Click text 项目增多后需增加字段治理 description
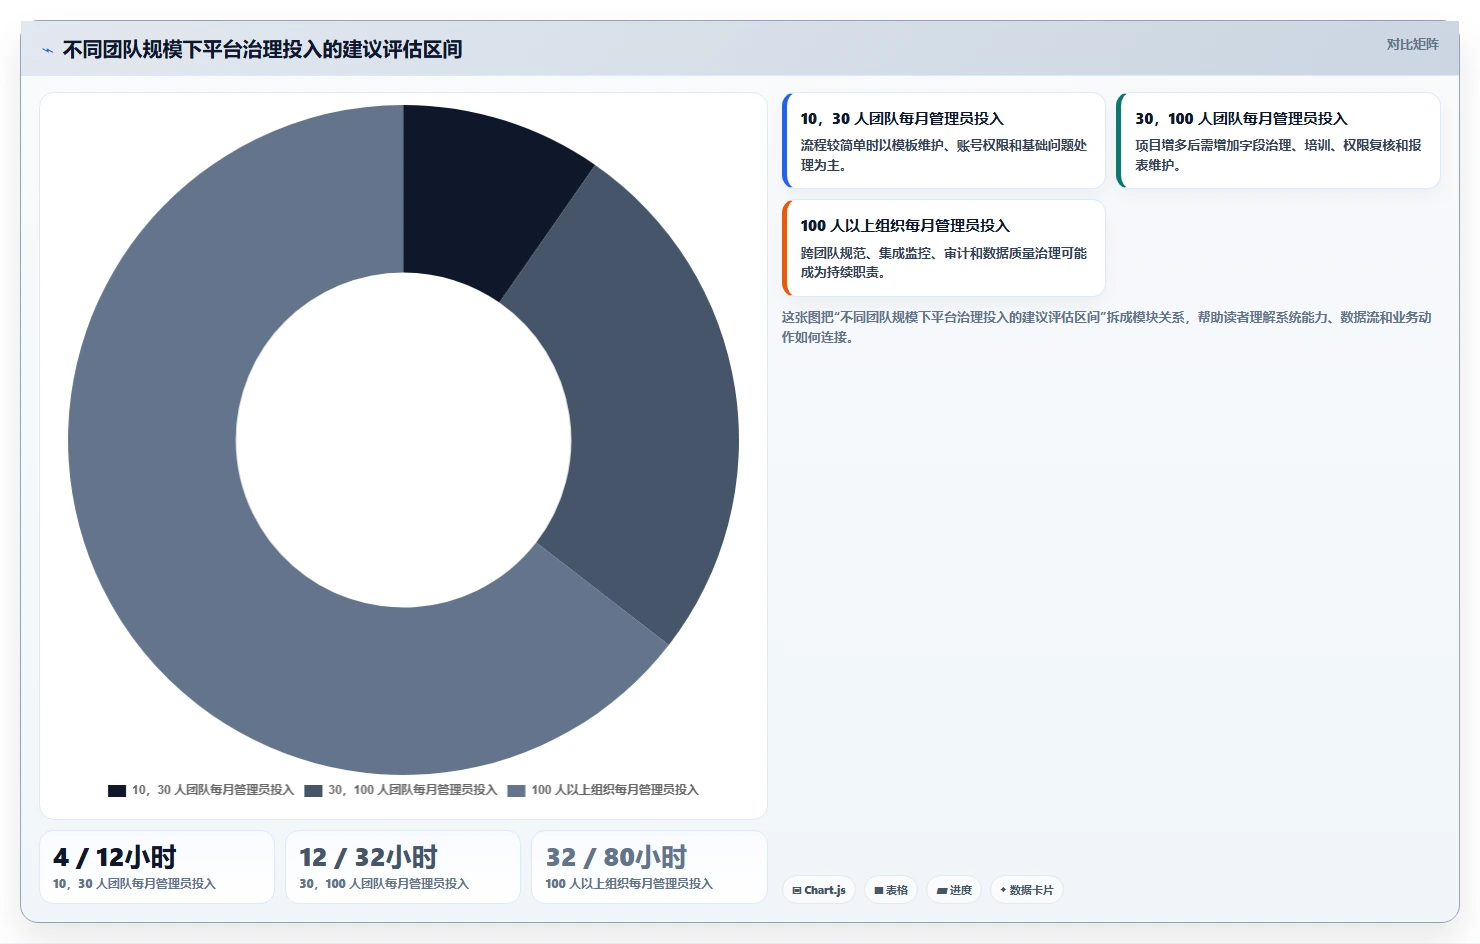Screen dimensions: 1480x944 (1278, 155)
